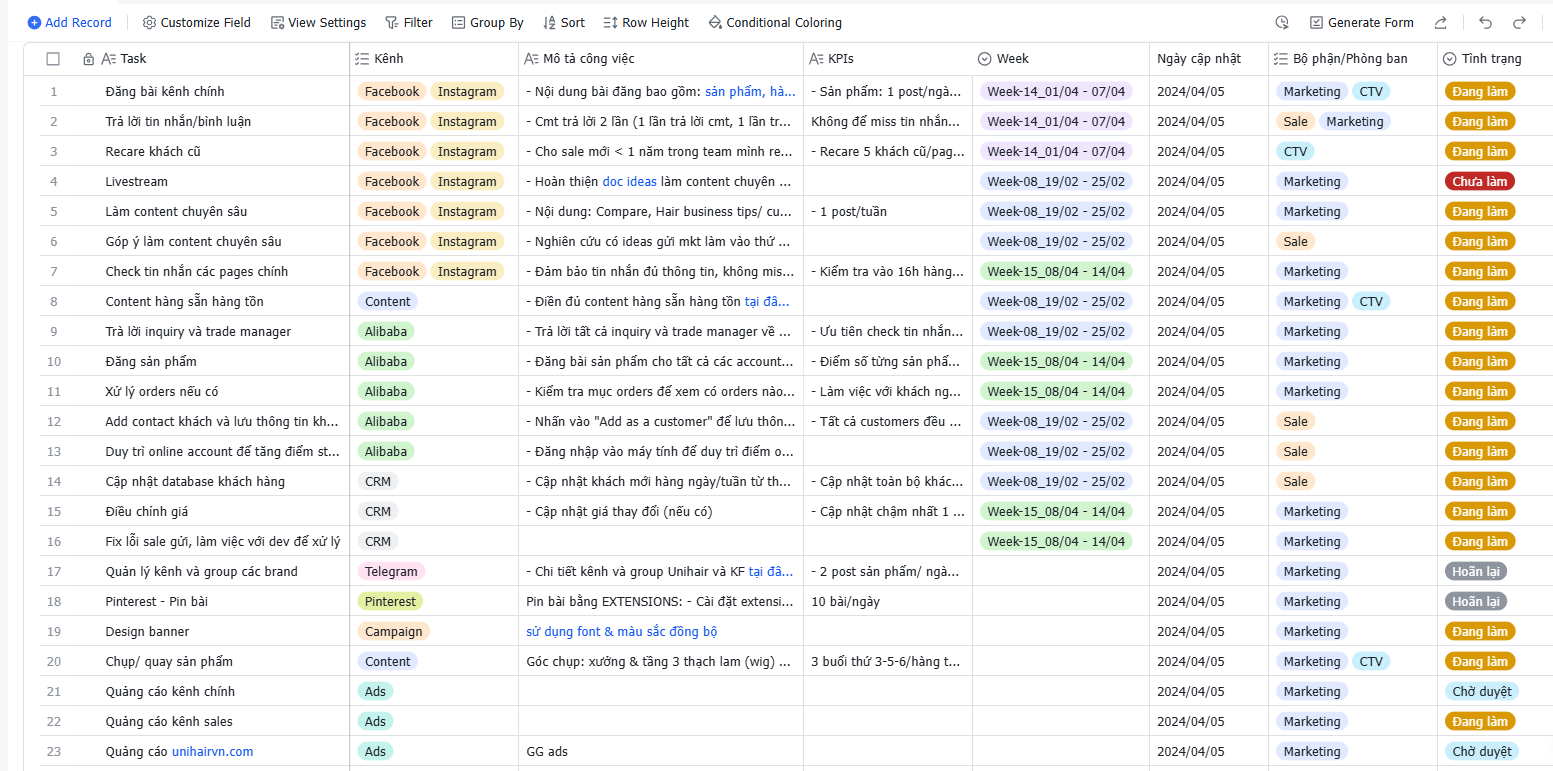
Task: Open the 'sản phẩm, hà...' link in row 1
Action: (x=750, y=91)
